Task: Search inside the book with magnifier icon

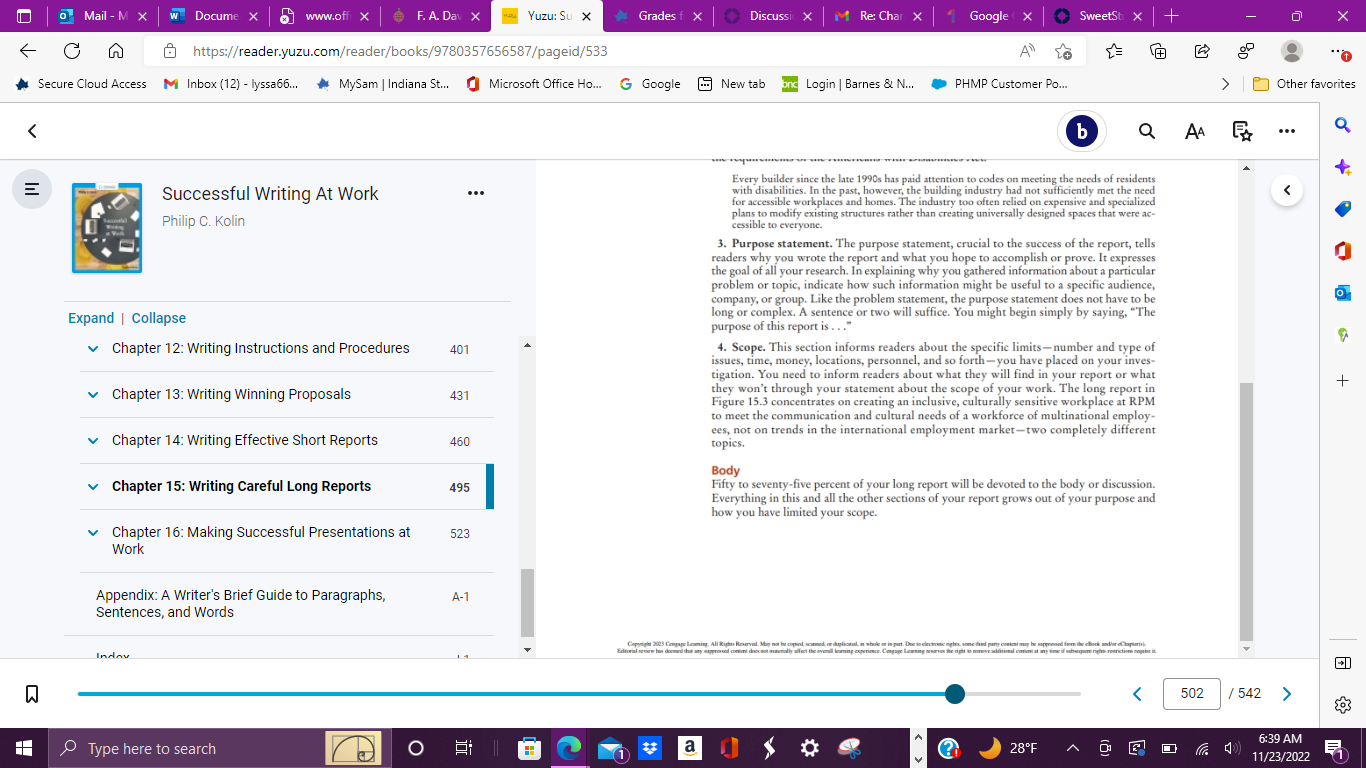Action: [1147, 131]
